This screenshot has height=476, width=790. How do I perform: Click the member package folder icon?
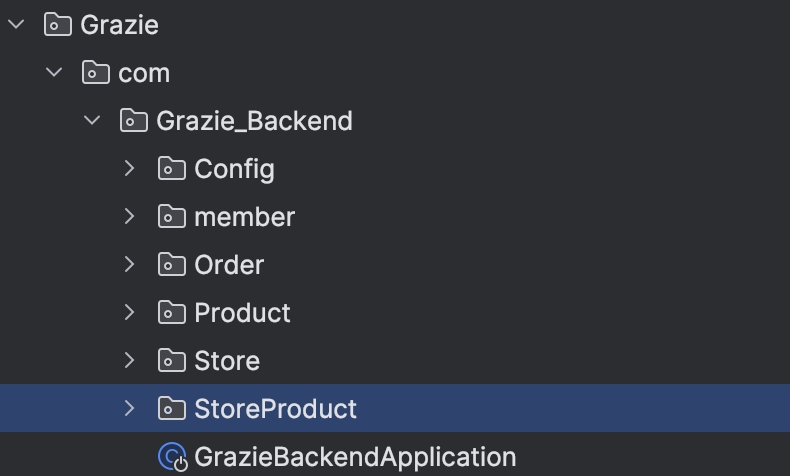point(172,217)
